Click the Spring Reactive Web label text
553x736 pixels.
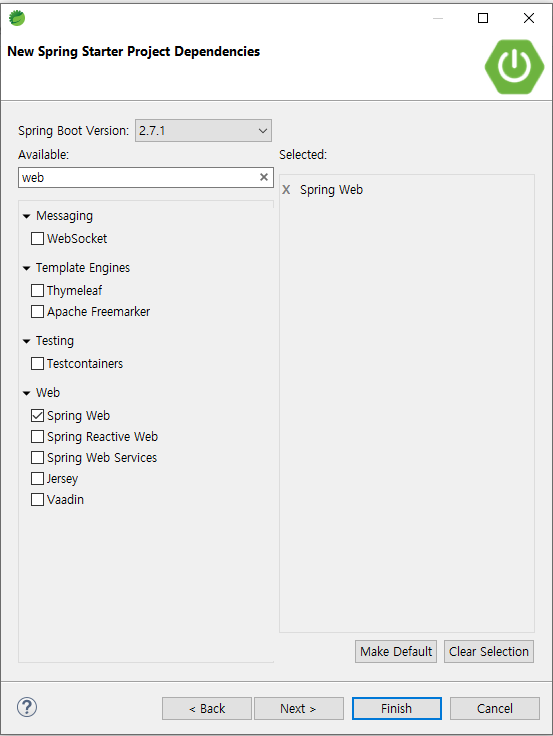(x=102, y=437)
